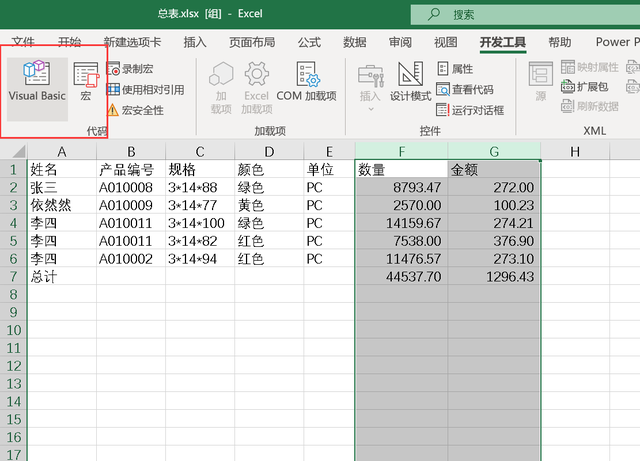This screenshot has width=640, height=461.
Task: Select quantity cell 8793.47
Action: tap(402, 187)
